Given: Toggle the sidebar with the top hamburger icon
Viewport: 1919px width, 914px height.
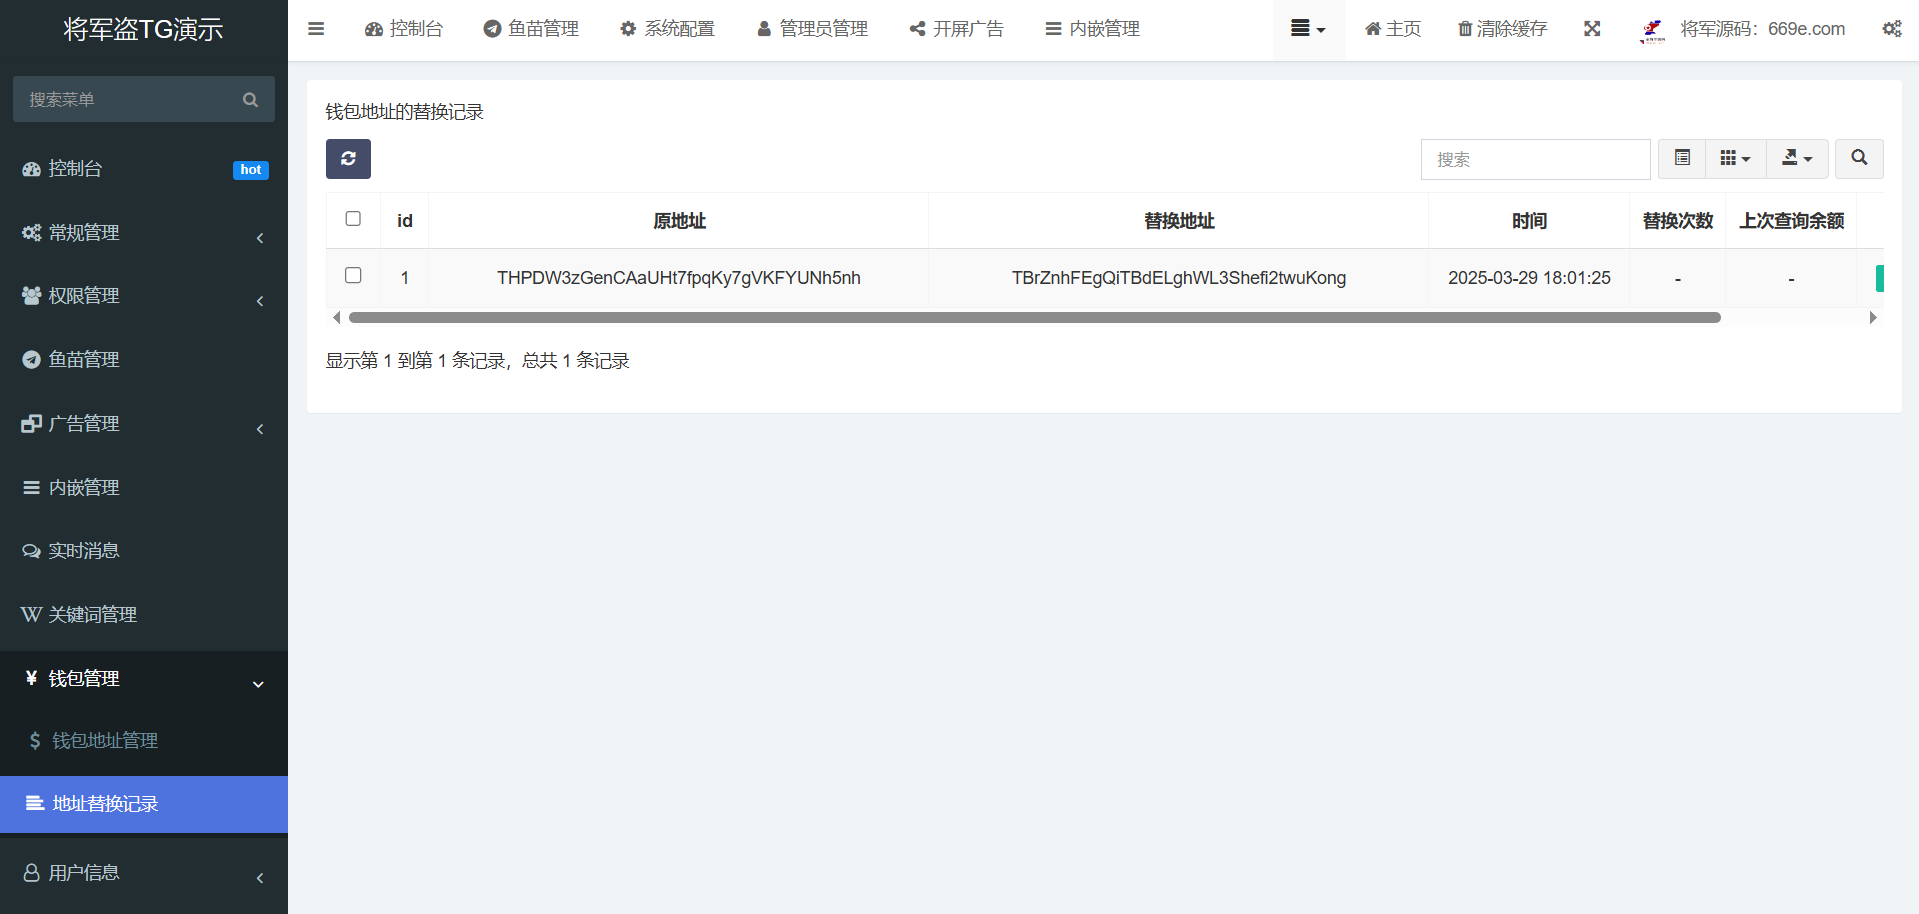Looking at the screenshot, I should click(x=316, y=29).
